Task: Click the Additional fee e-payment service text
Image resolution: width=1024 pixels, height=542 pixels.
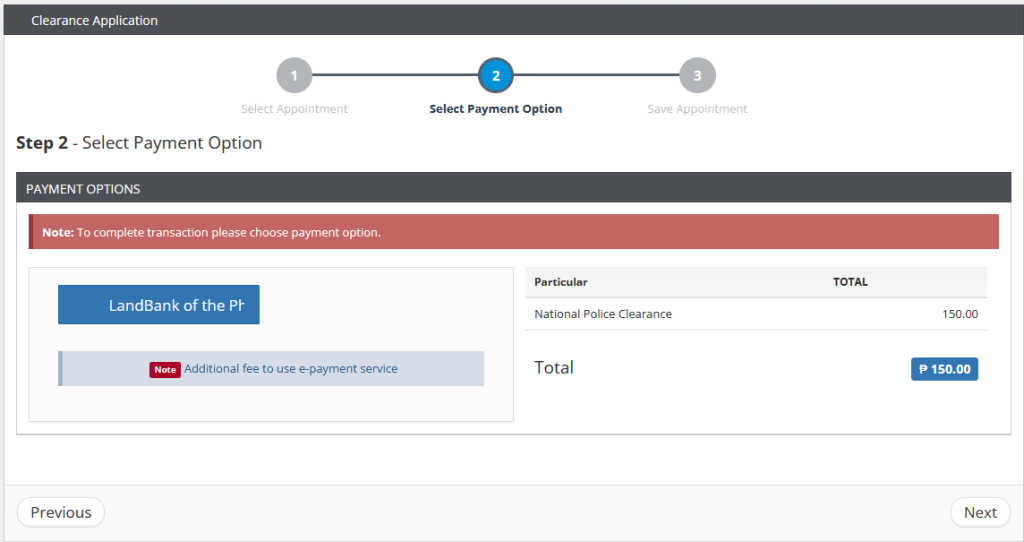Action: click(x=291, y=369)
